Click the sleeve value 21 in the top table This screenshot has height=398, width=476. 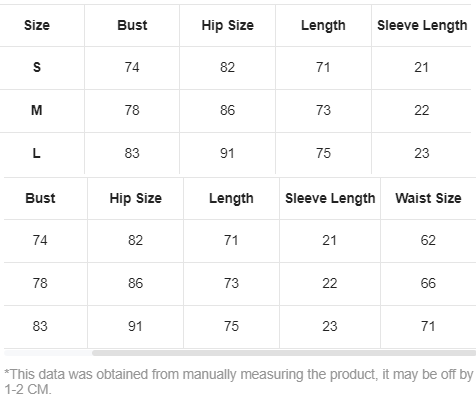[421, 67]
